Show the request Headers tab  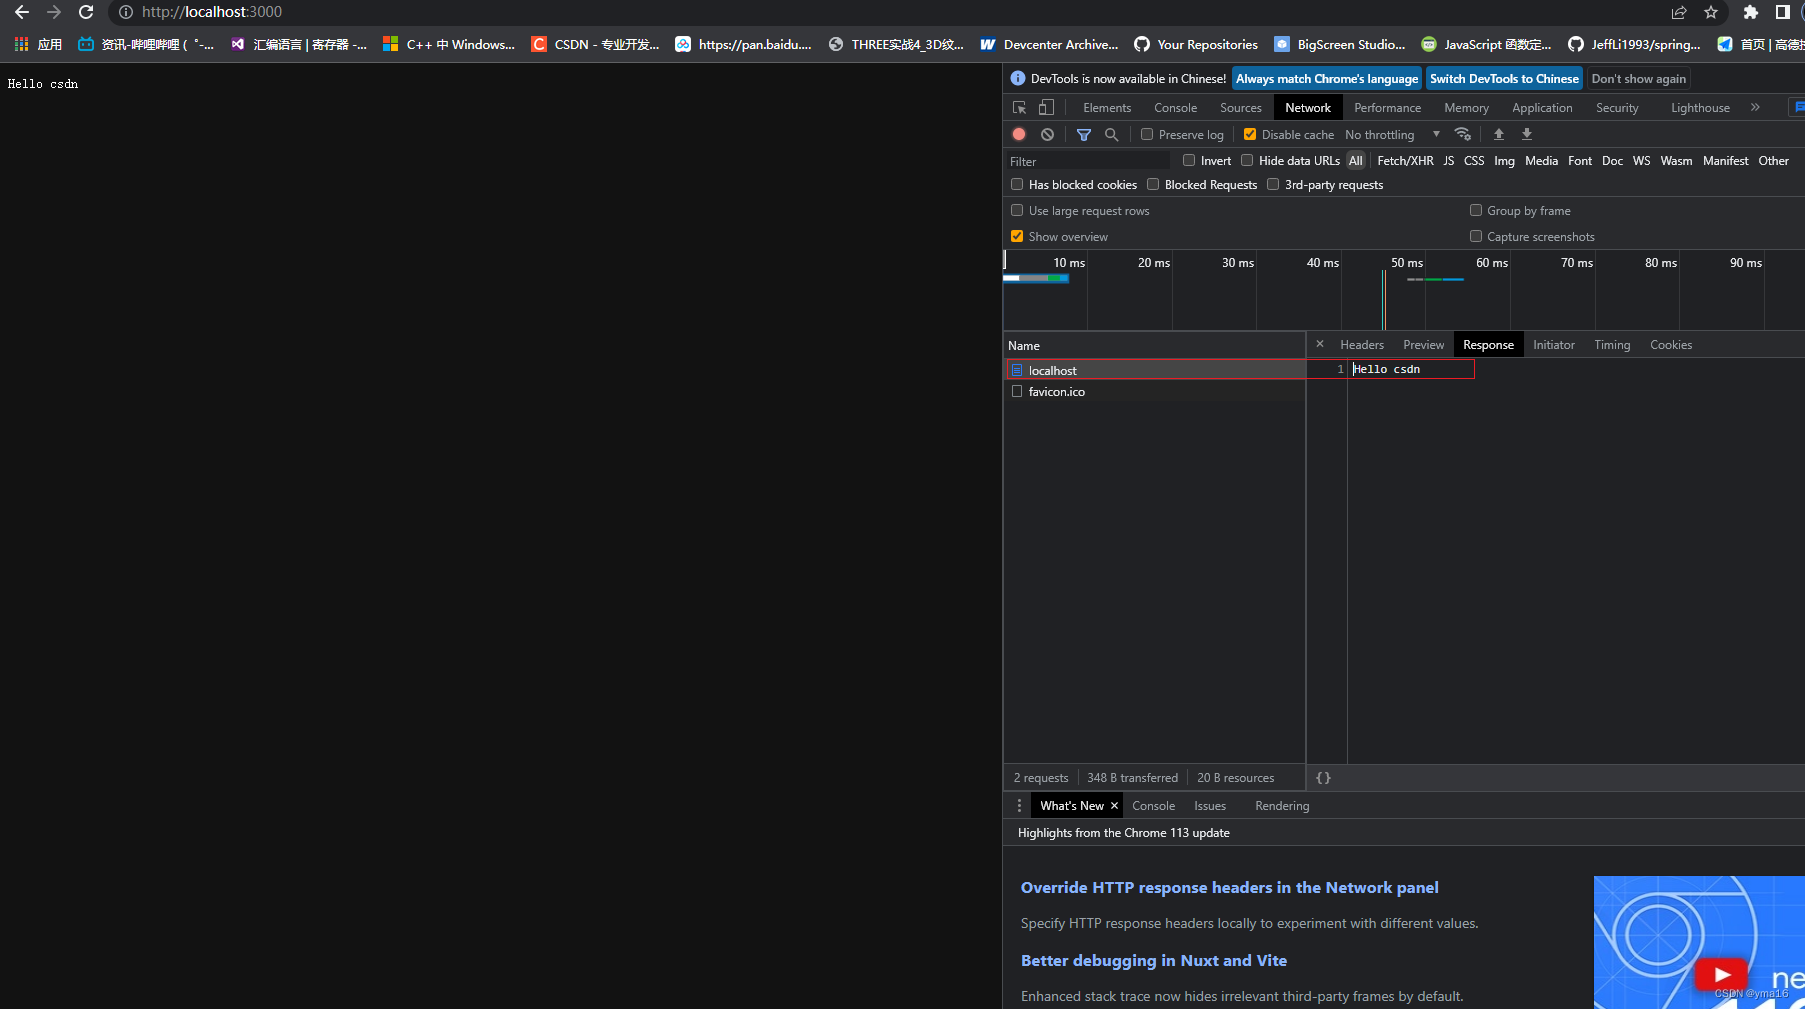pyautogui.click(x=1362, y=344)
